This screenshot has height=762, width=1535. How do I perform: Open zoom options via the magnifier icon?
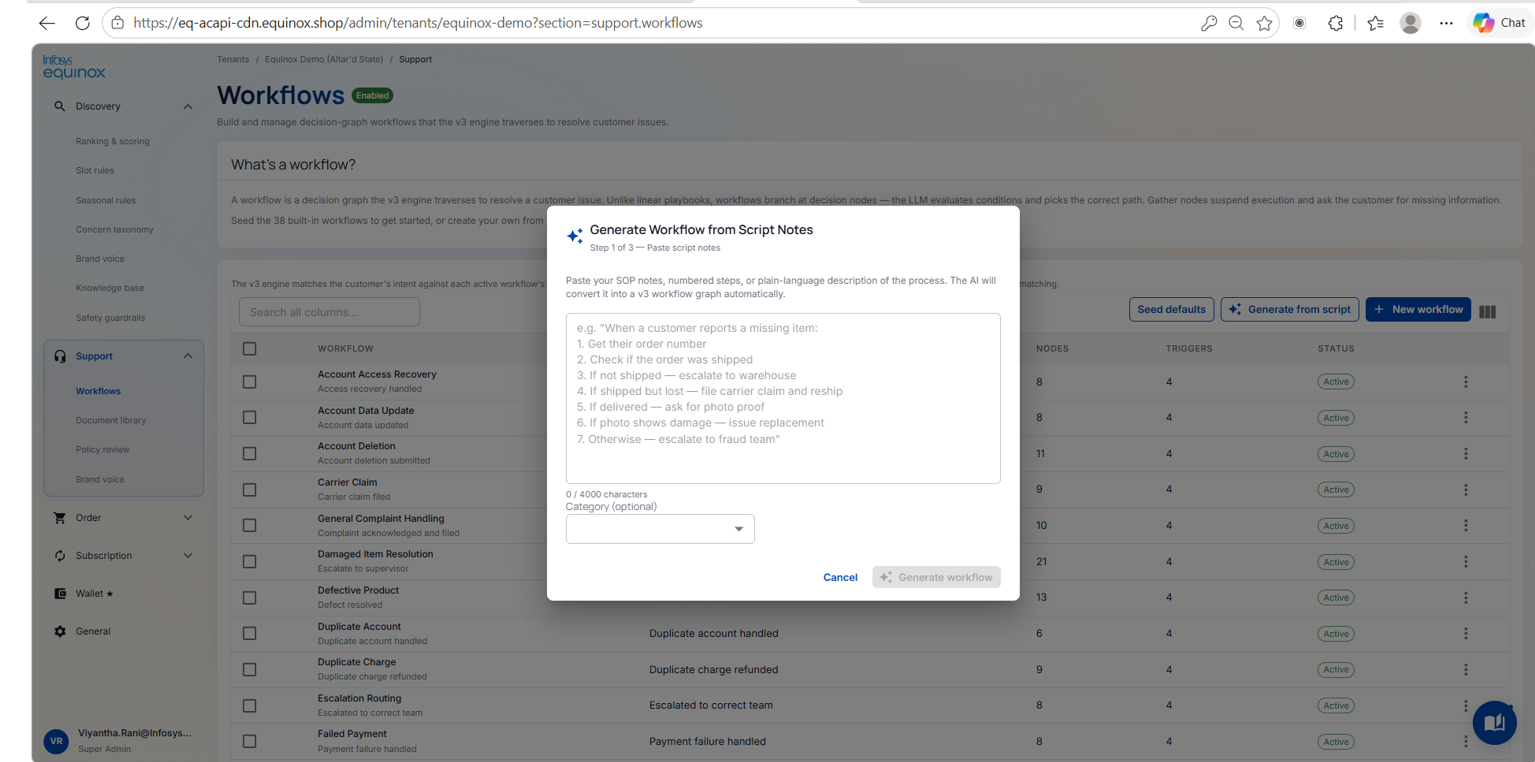click(x=1236, y=23)
